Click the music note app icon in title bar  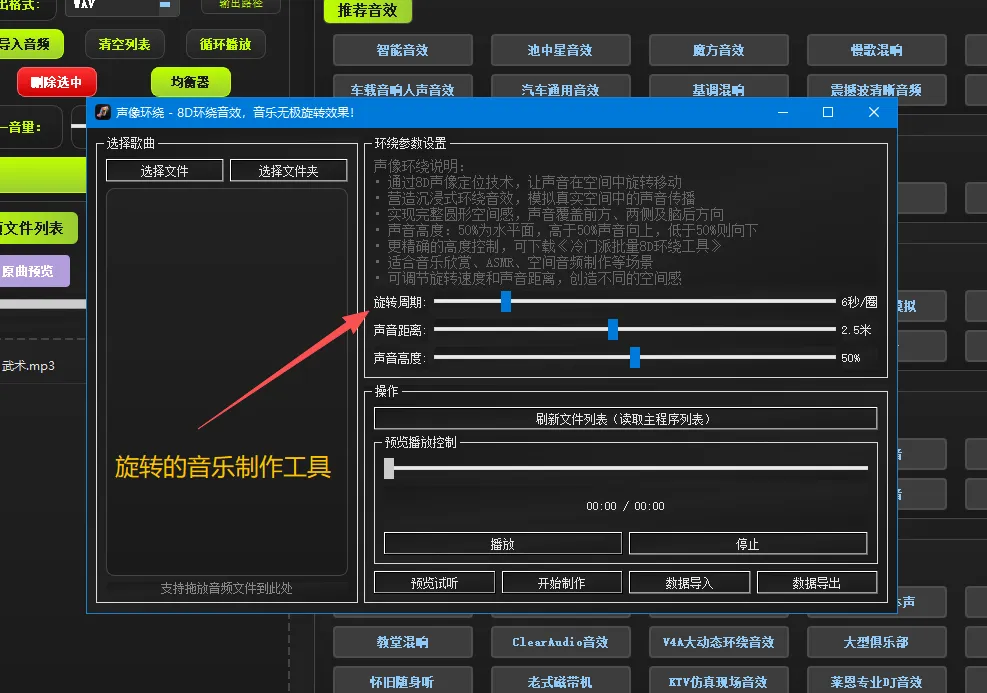click(x=103, y=112)
